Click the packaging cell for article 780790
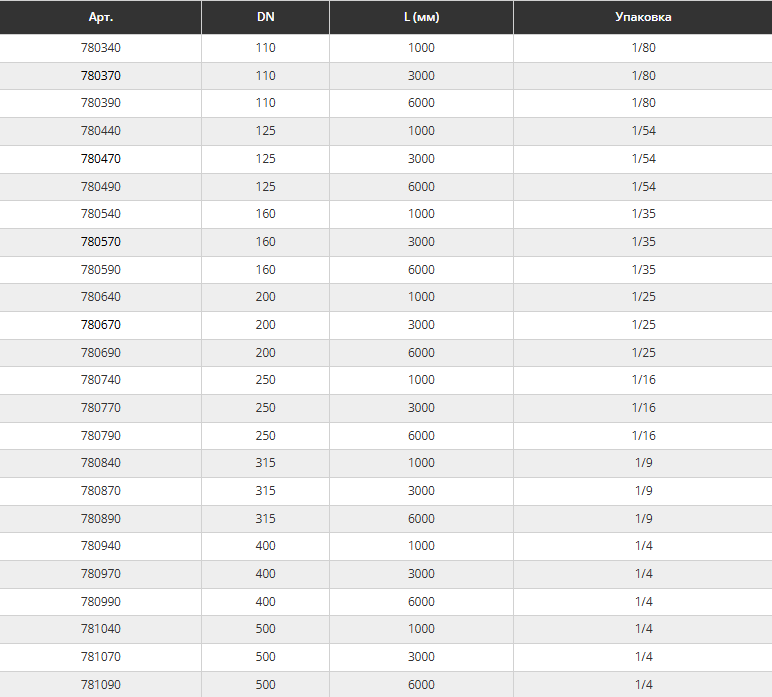This screenshot has width=772, height=697. pos(643,435)
